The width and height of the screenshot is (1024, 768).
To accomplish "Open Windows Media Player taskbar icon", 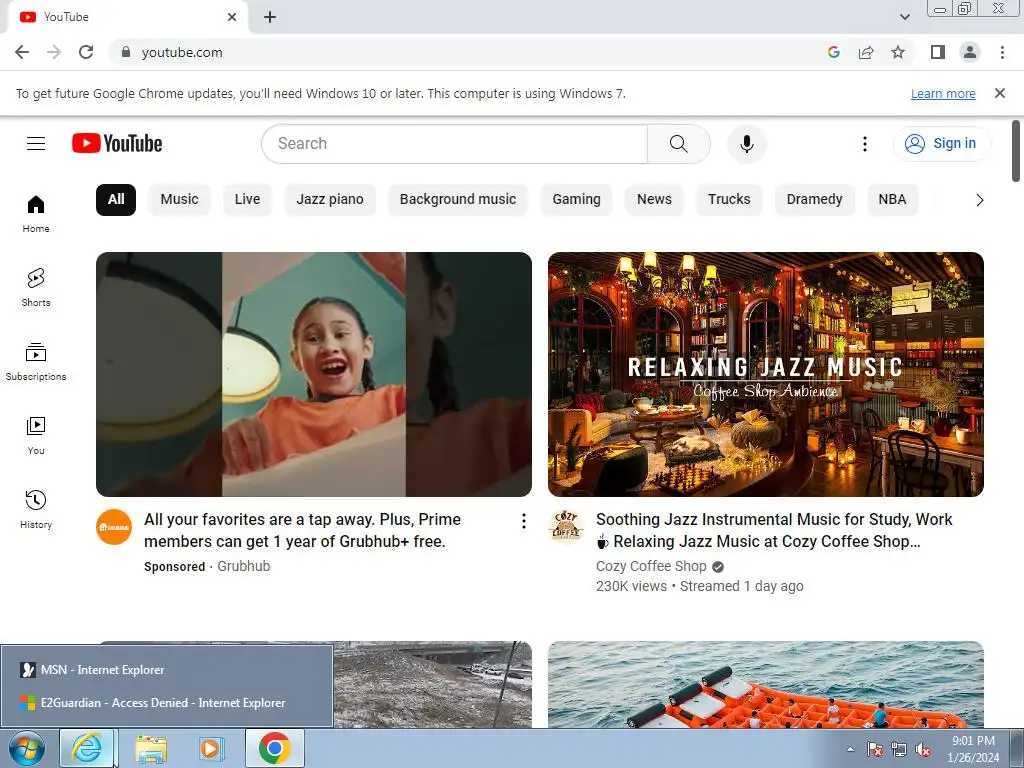I will [x=210, y=748].
